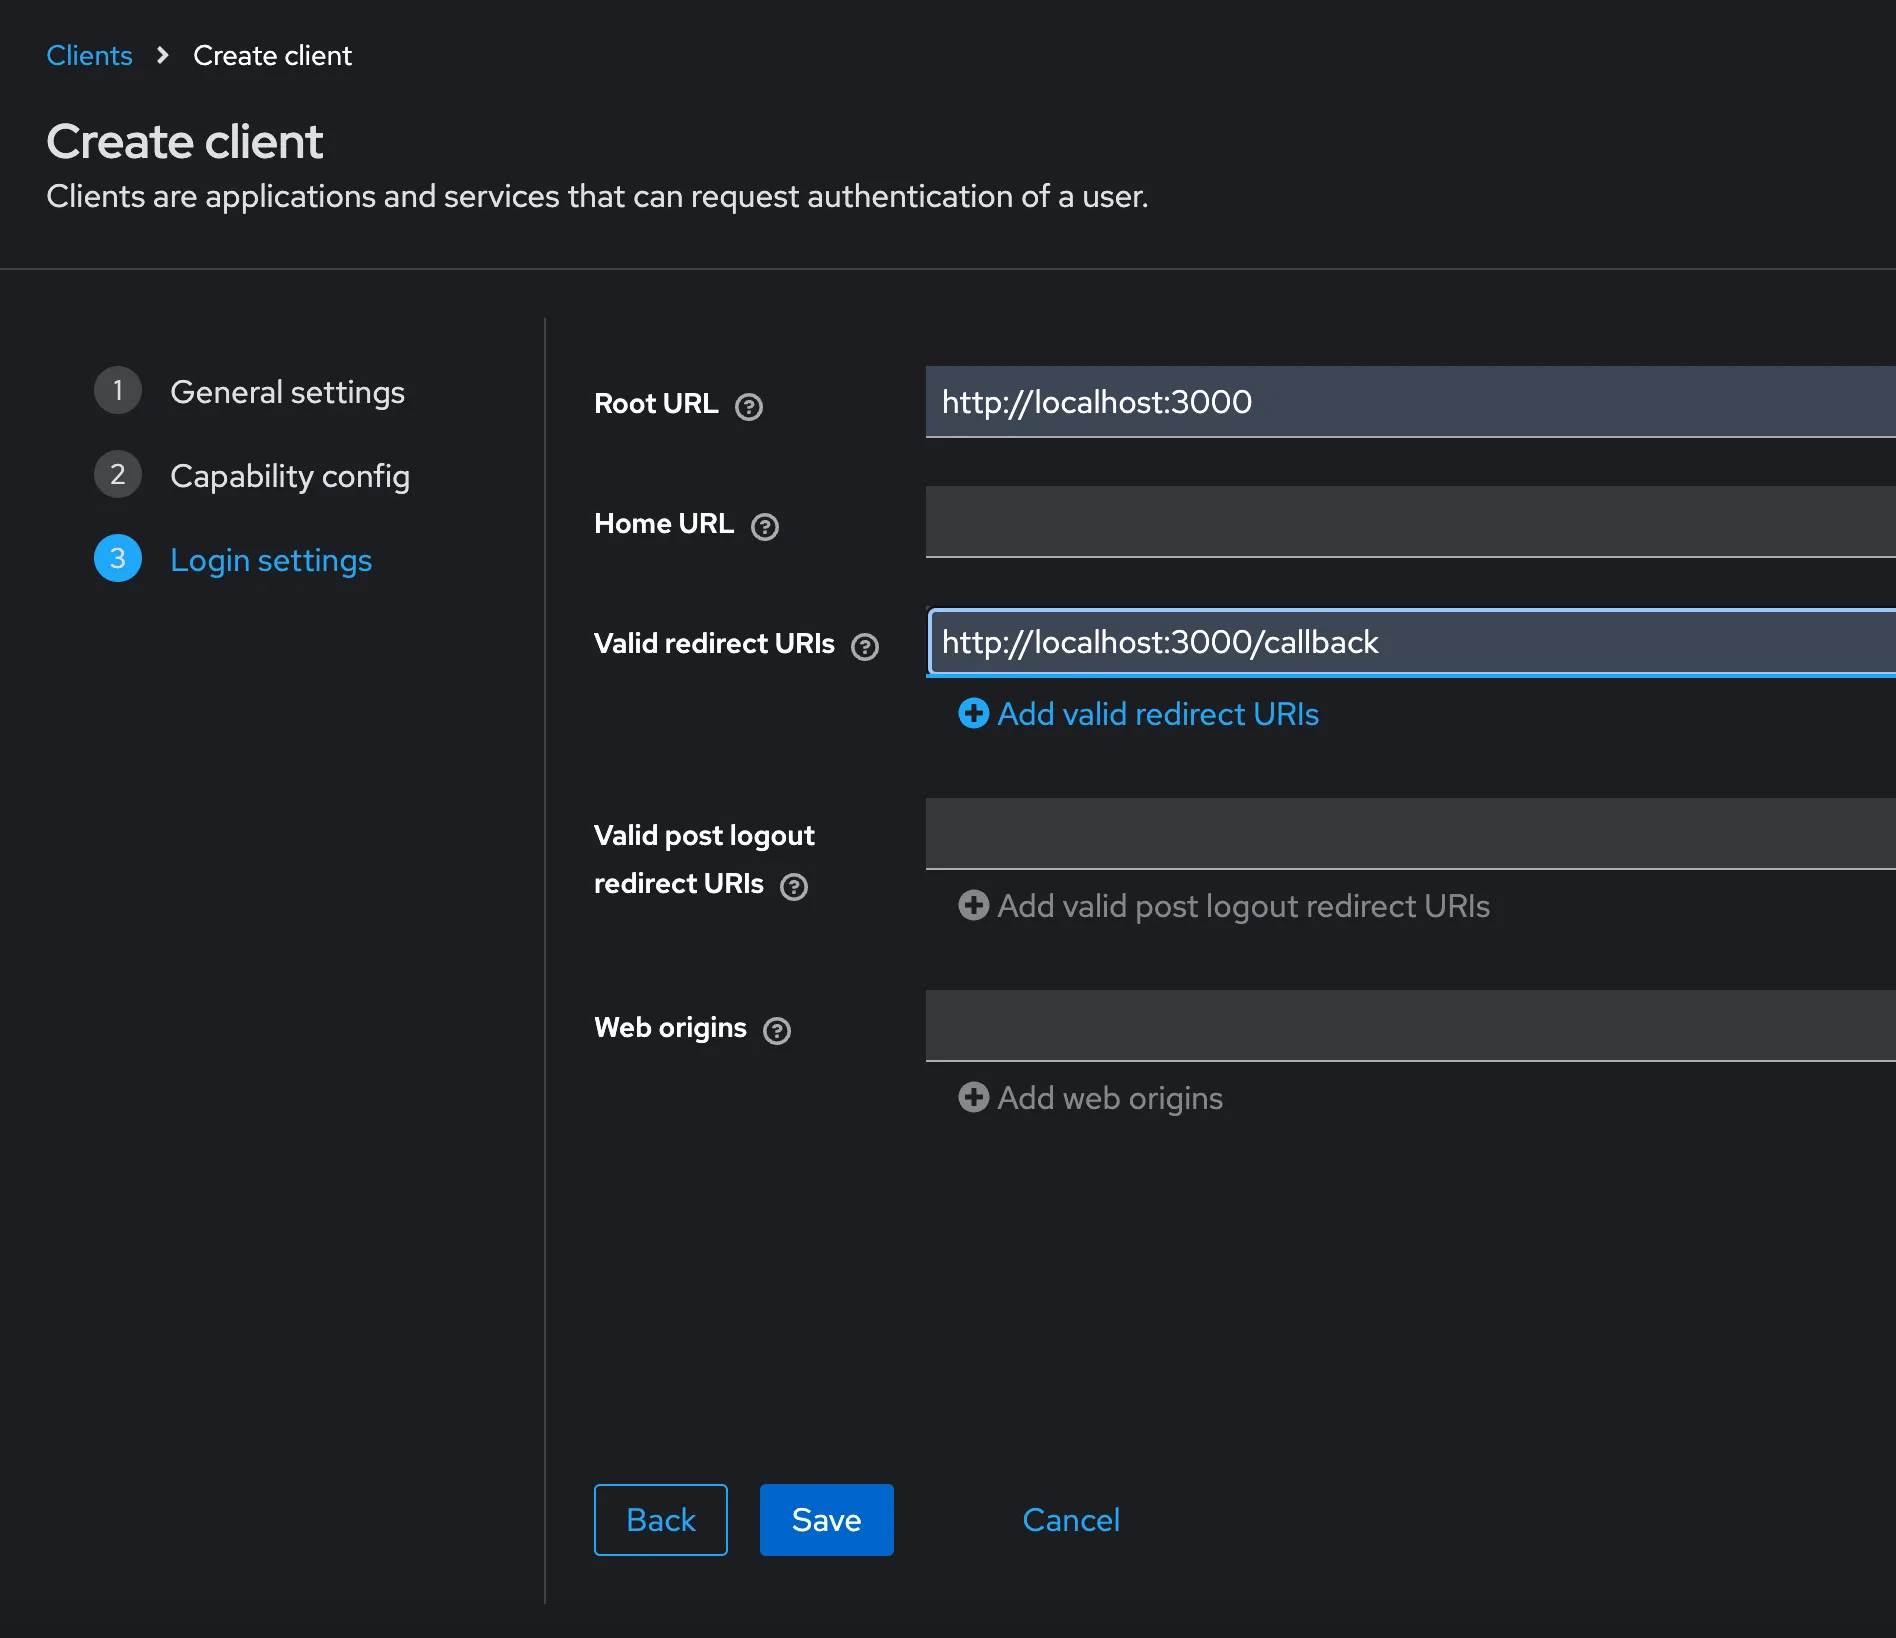Viewport: 1896px width, 1638px height.
Task: Open the Root URL help tooltip icon
Action: point(750,407)
